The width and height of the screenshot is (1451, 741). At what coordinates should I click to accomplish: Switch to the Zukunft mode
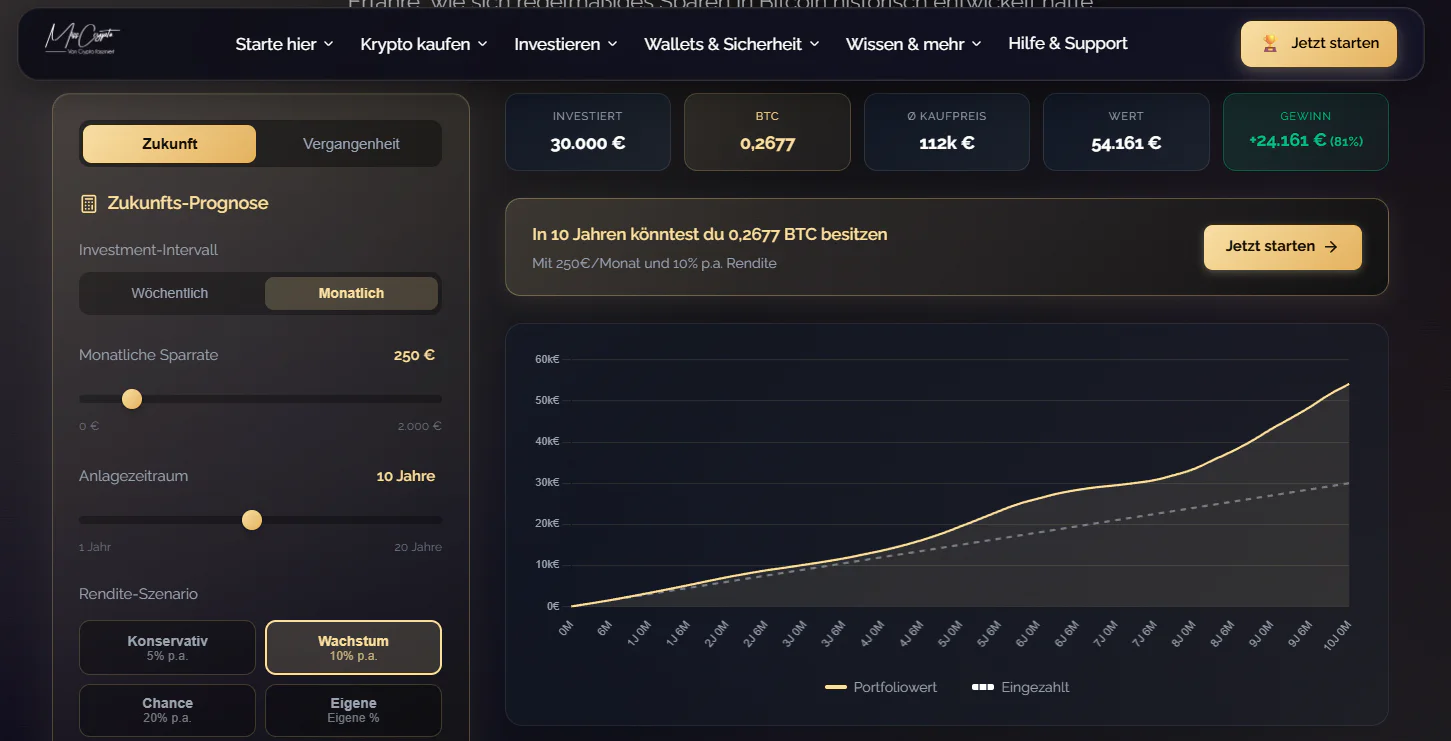tap(169, 144)
